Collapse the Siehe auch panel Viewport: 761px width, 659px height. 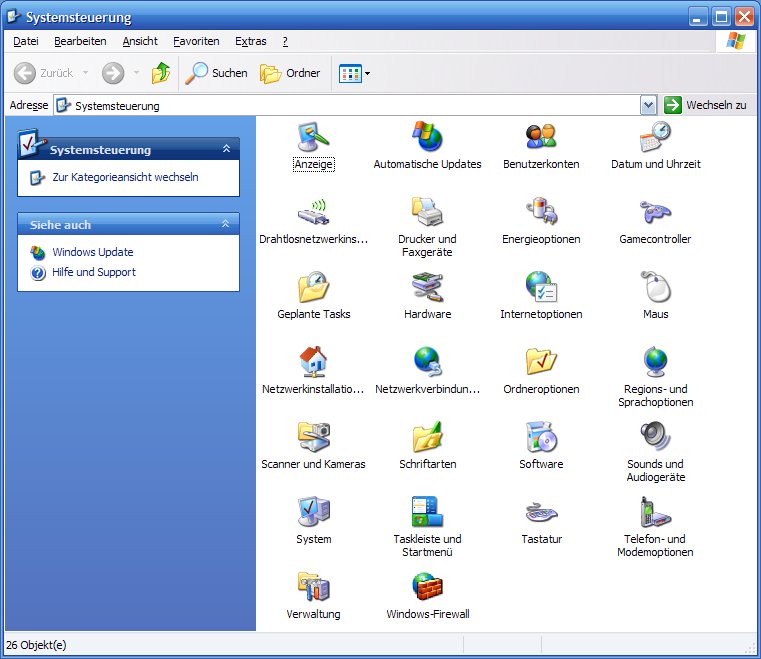click(226, 225)
